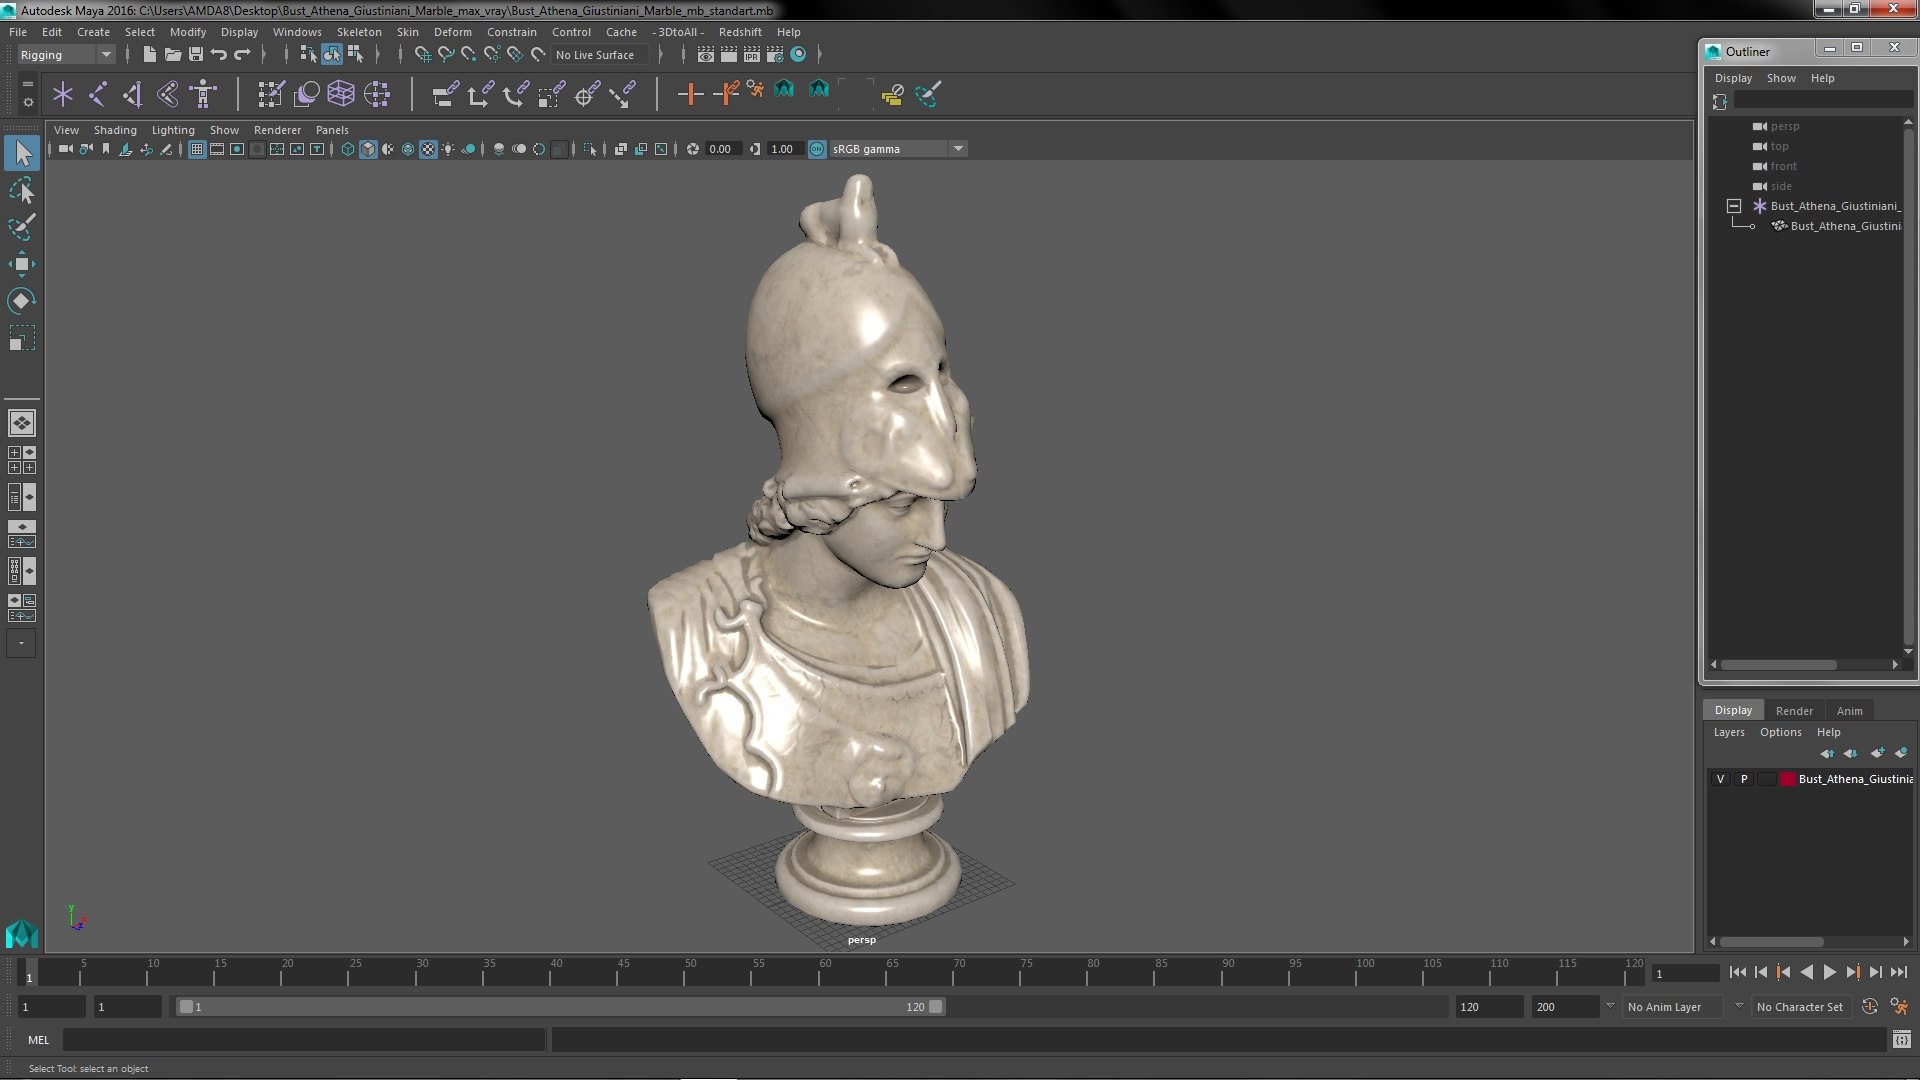Screen dimensions: 1920x1080
Task: Open the Deform menu
Action: tap(452, 32)
